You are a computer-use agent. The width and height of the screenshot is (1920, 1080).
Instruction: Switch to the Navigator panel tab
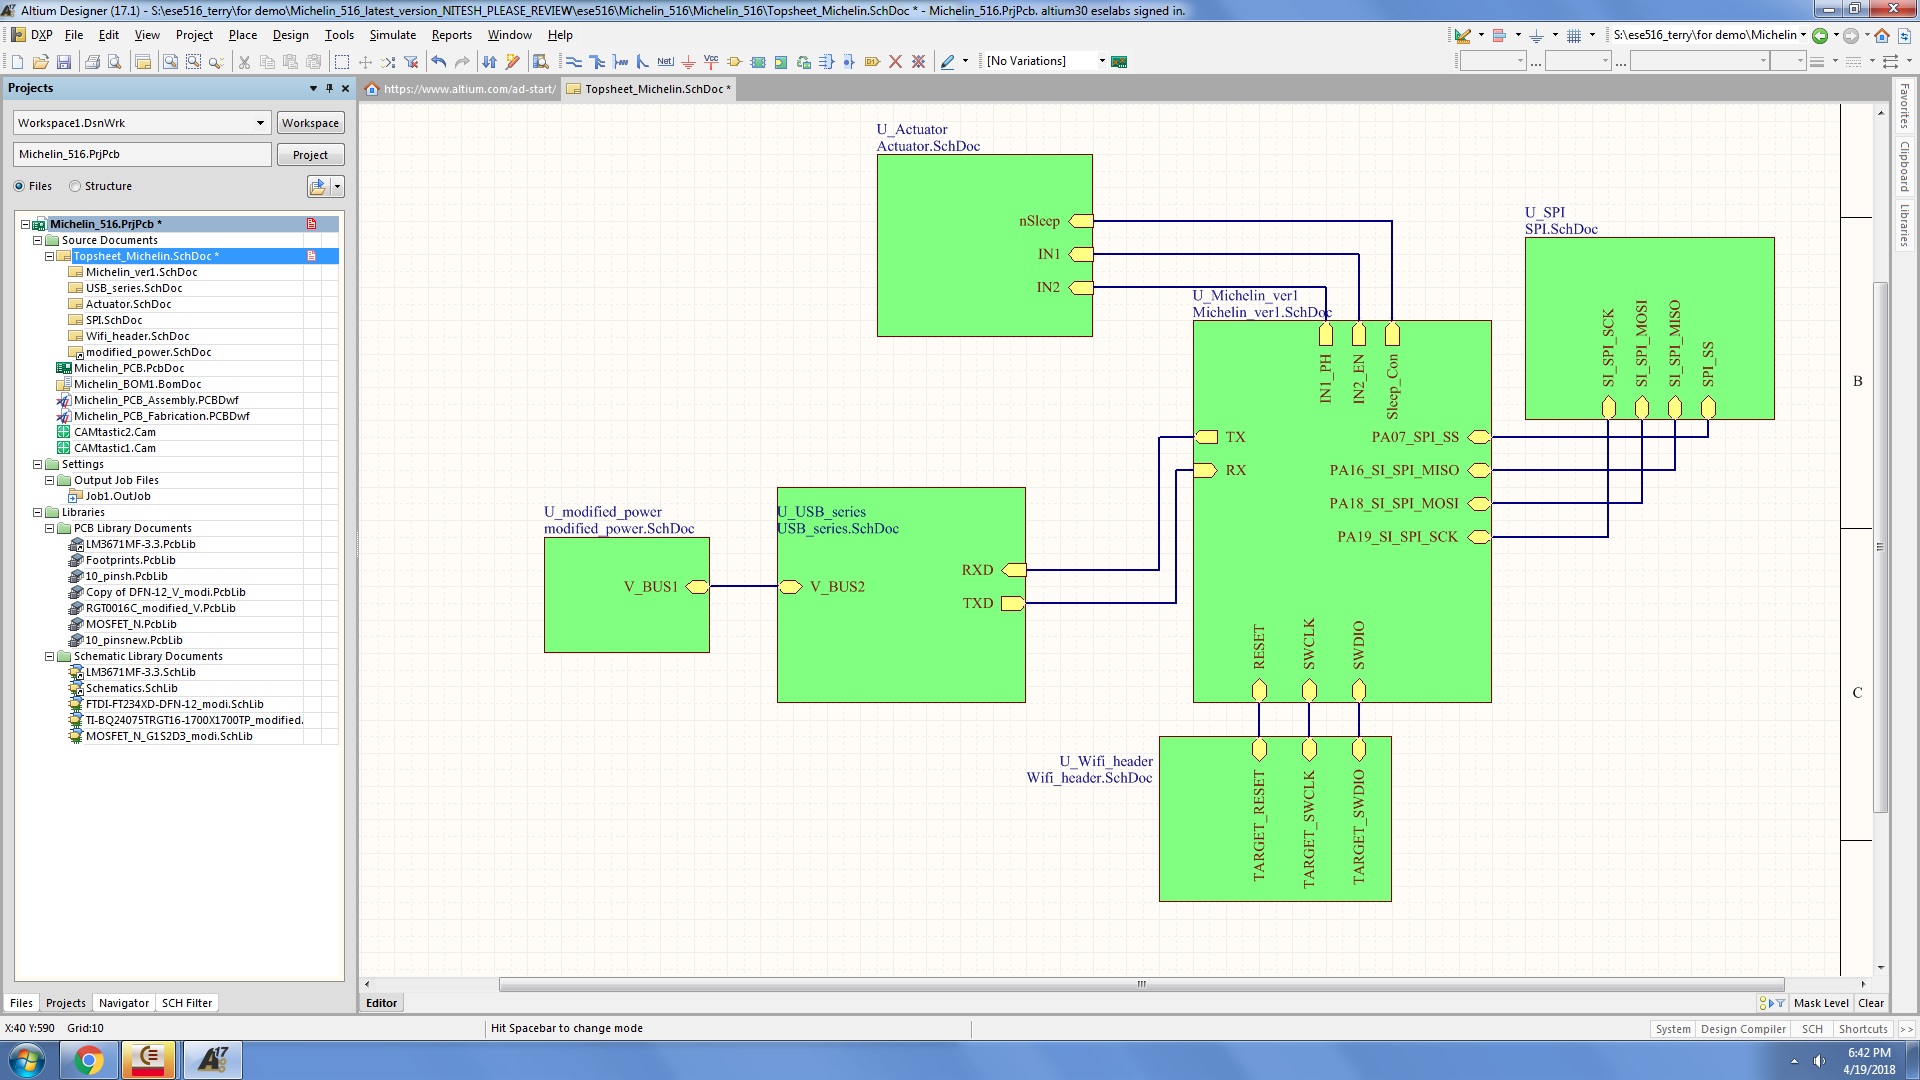point(124,1003)
